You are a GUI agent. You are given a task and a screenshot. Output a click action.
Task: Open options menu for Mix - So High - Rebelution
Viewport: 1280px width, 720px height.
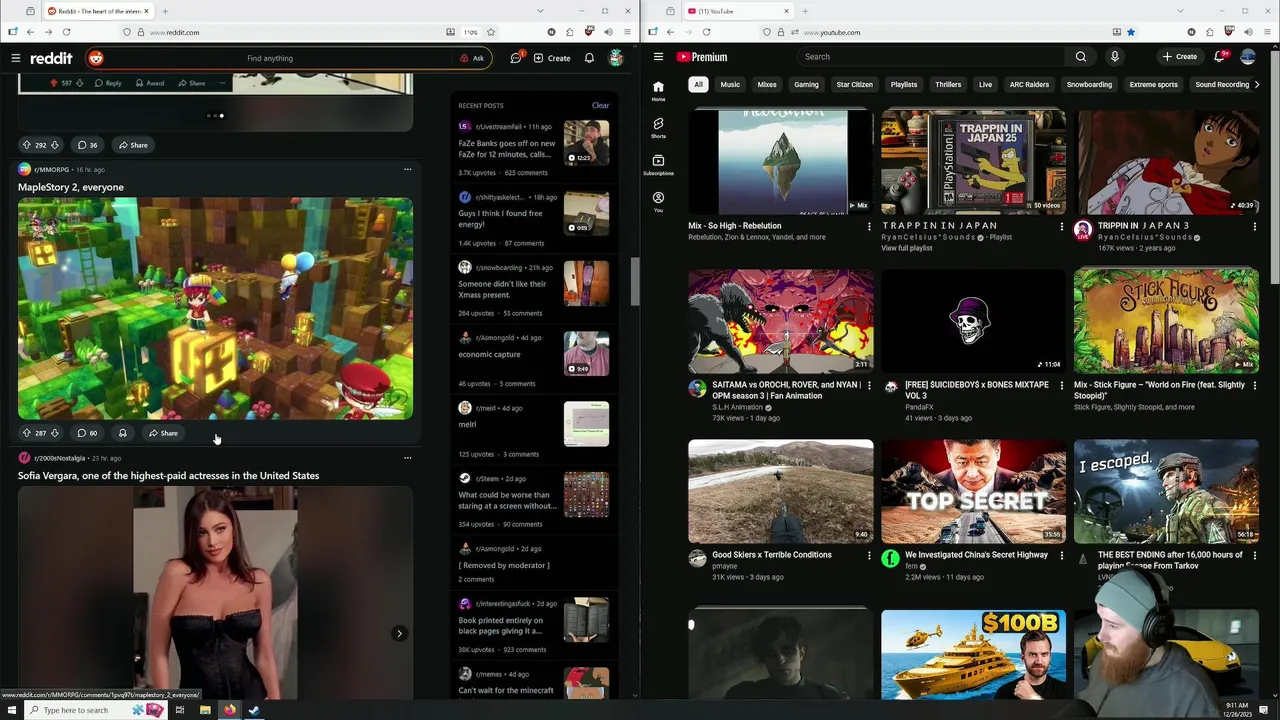(x=868, y=226)
